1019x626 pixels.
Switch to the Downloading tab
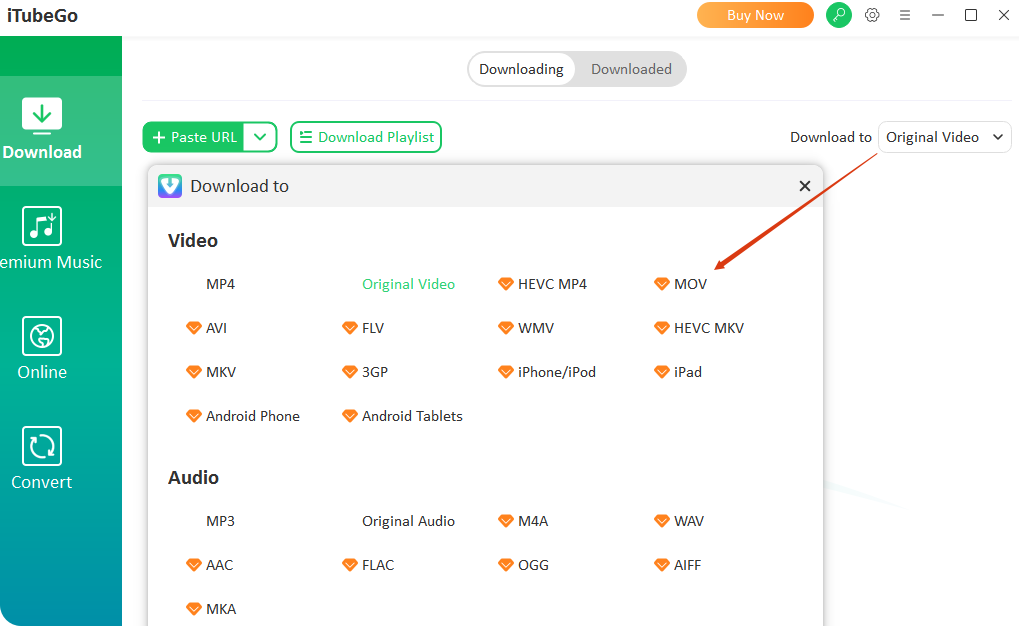pyautogui.click(x=521, y=69)
